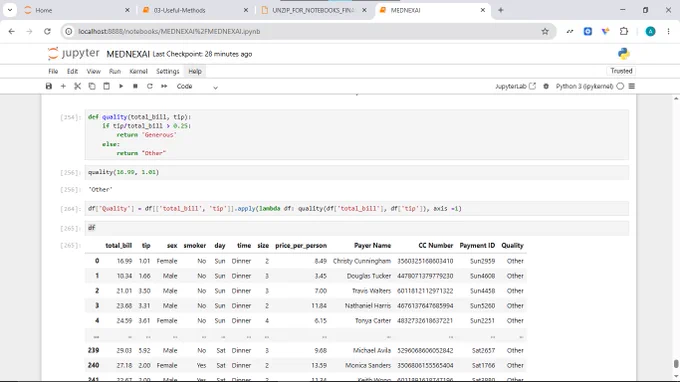Select the Michael Avila cell
The image size is (680, 382).
[x=372, y=350]
